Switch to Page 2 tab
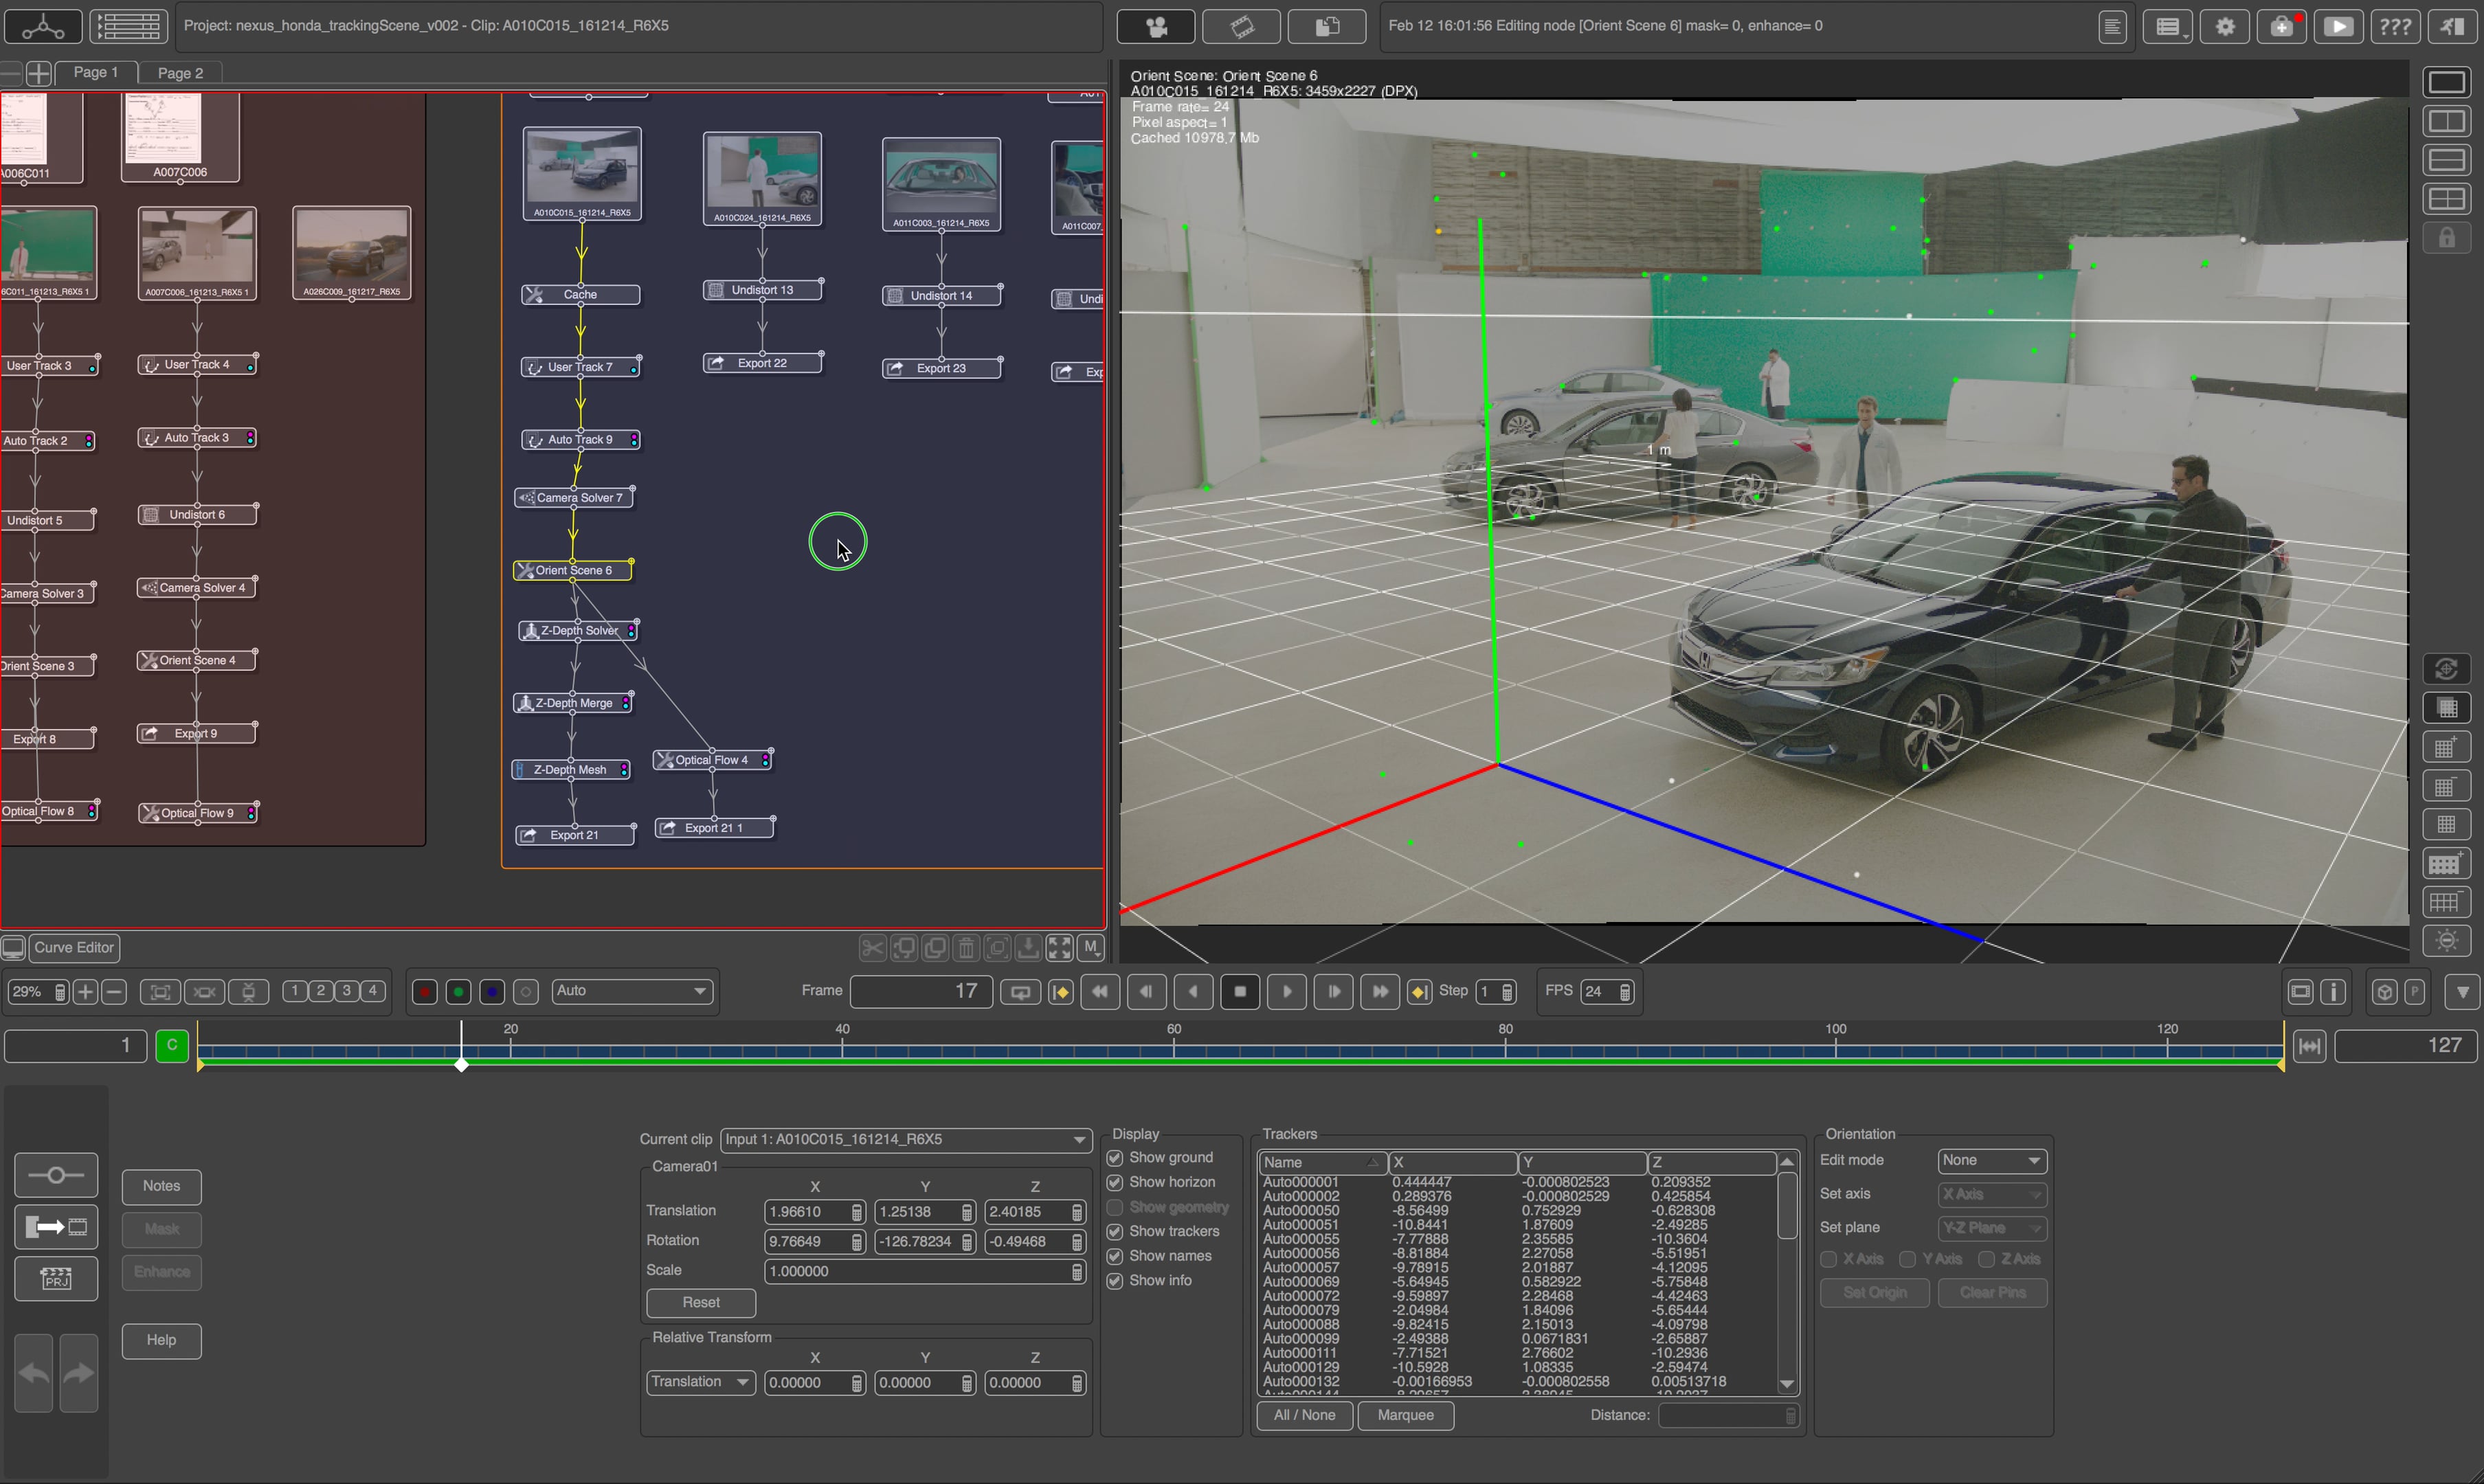Screen dimensions: 2484x1484 pyautogui.click(x=180, y=73)
